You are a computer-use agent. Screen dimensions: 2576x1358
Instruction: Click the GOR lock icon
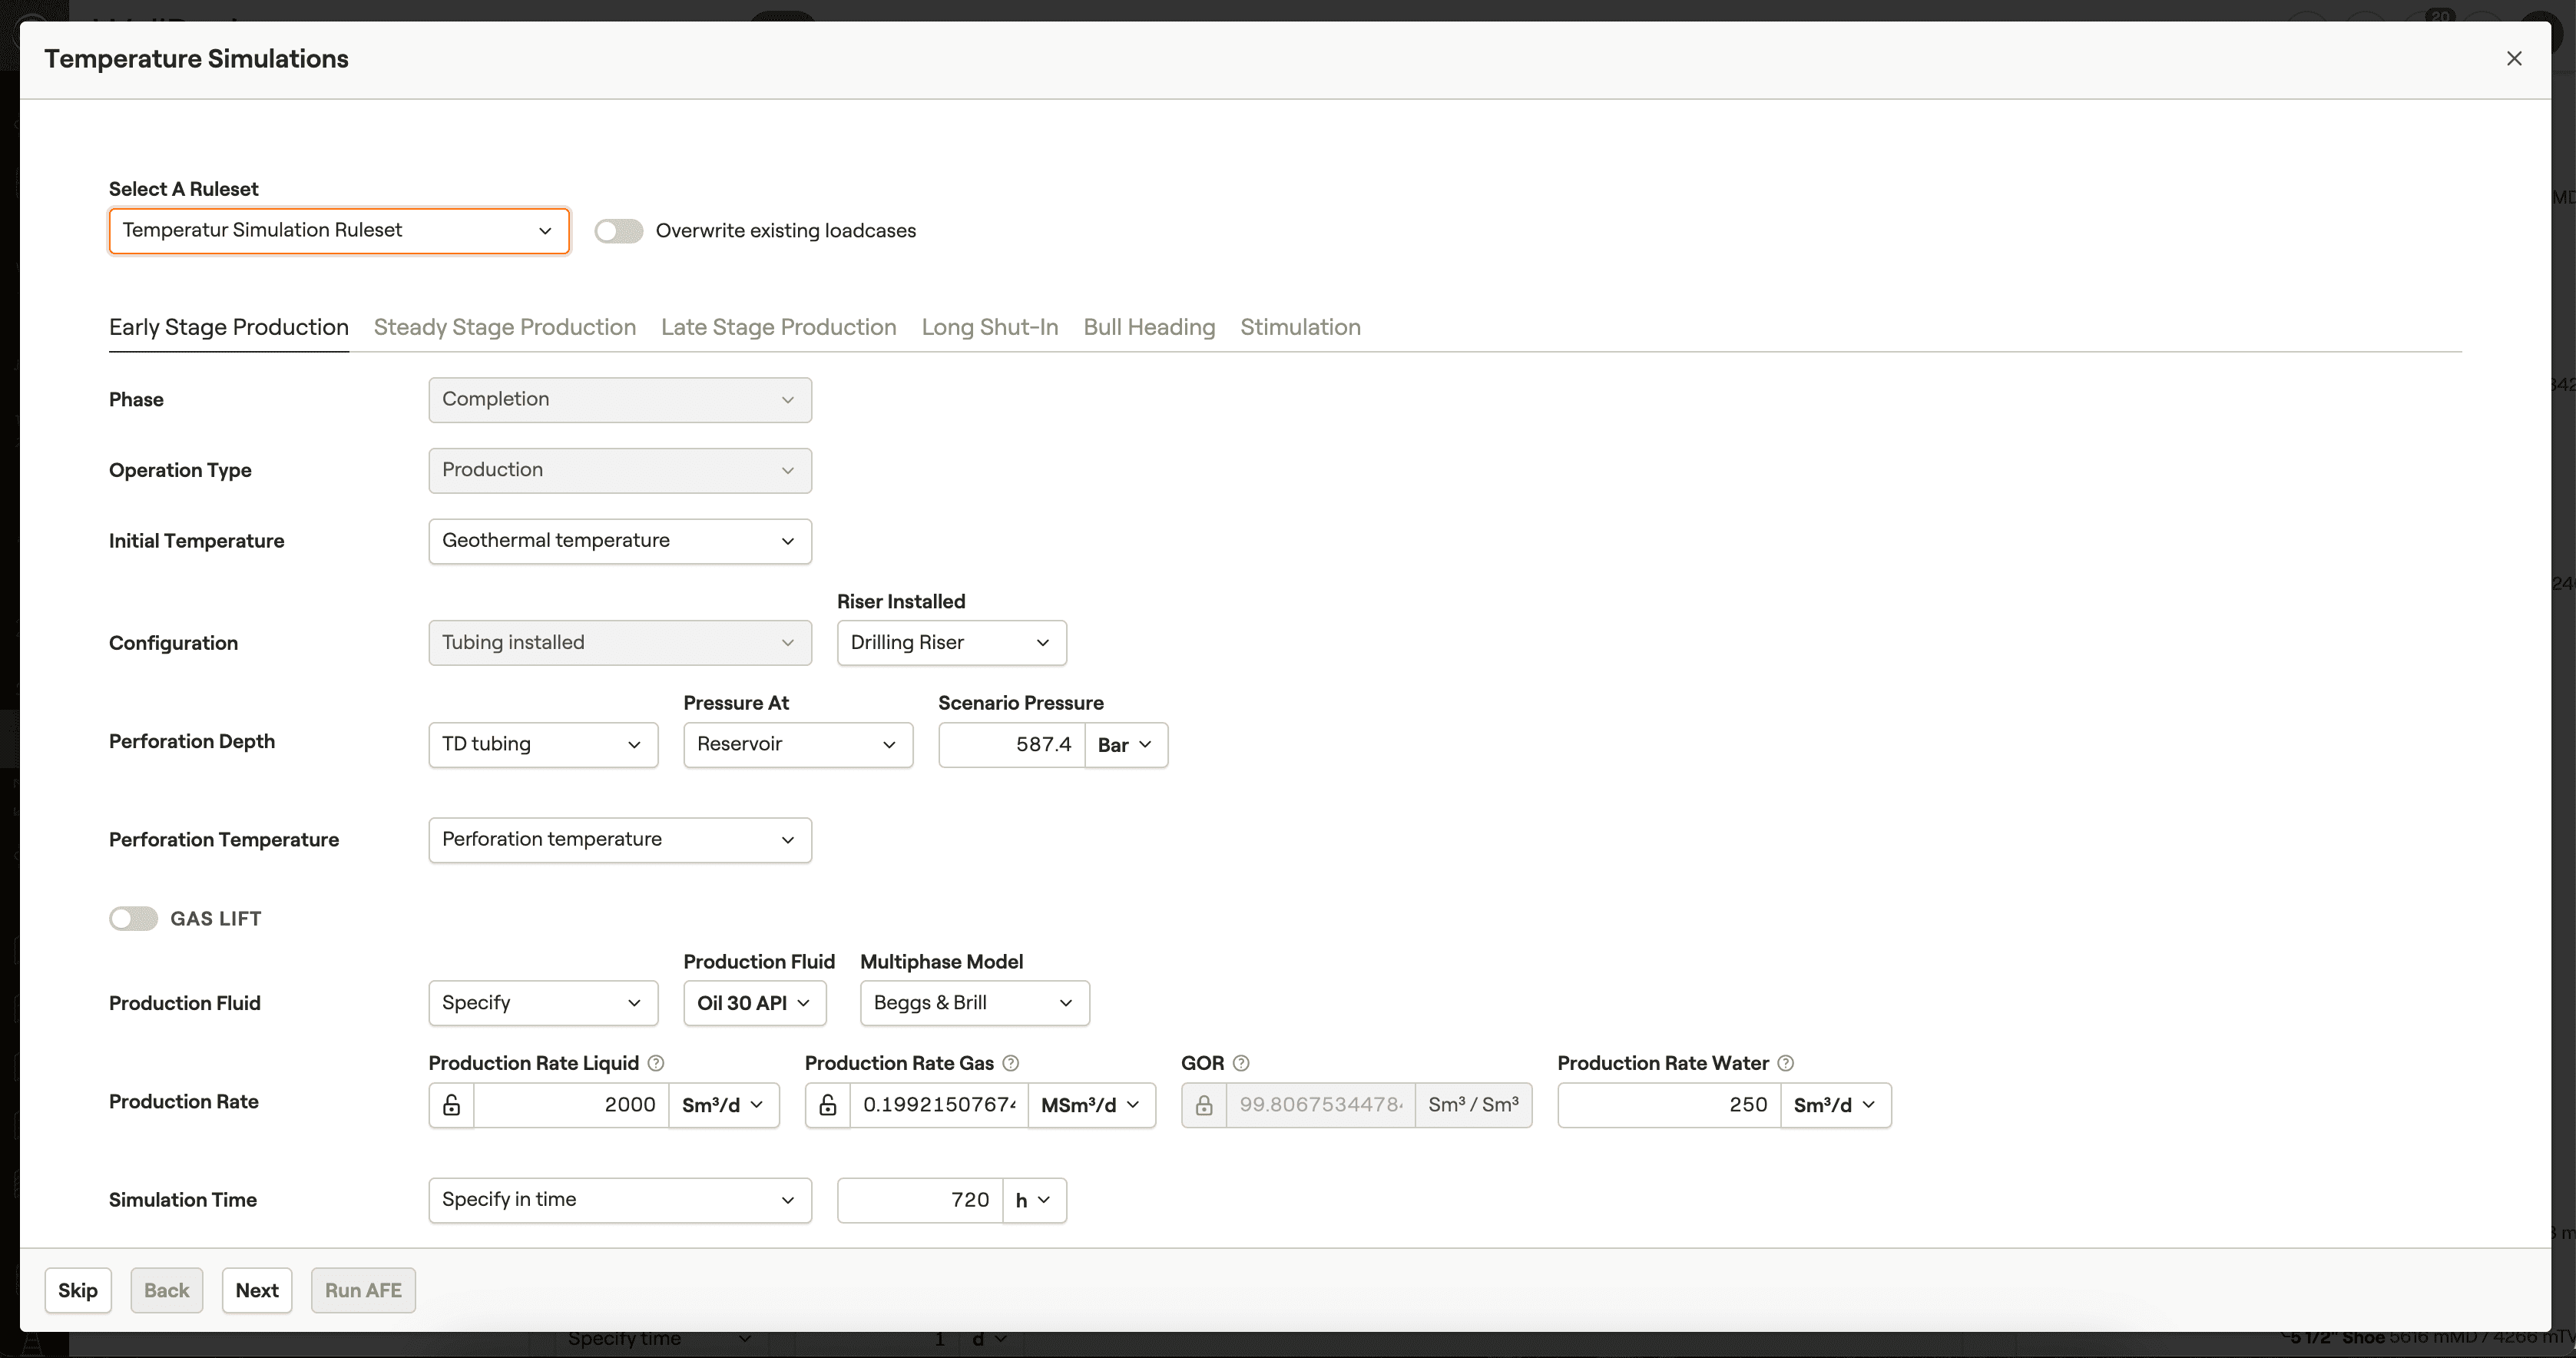1204,1105
